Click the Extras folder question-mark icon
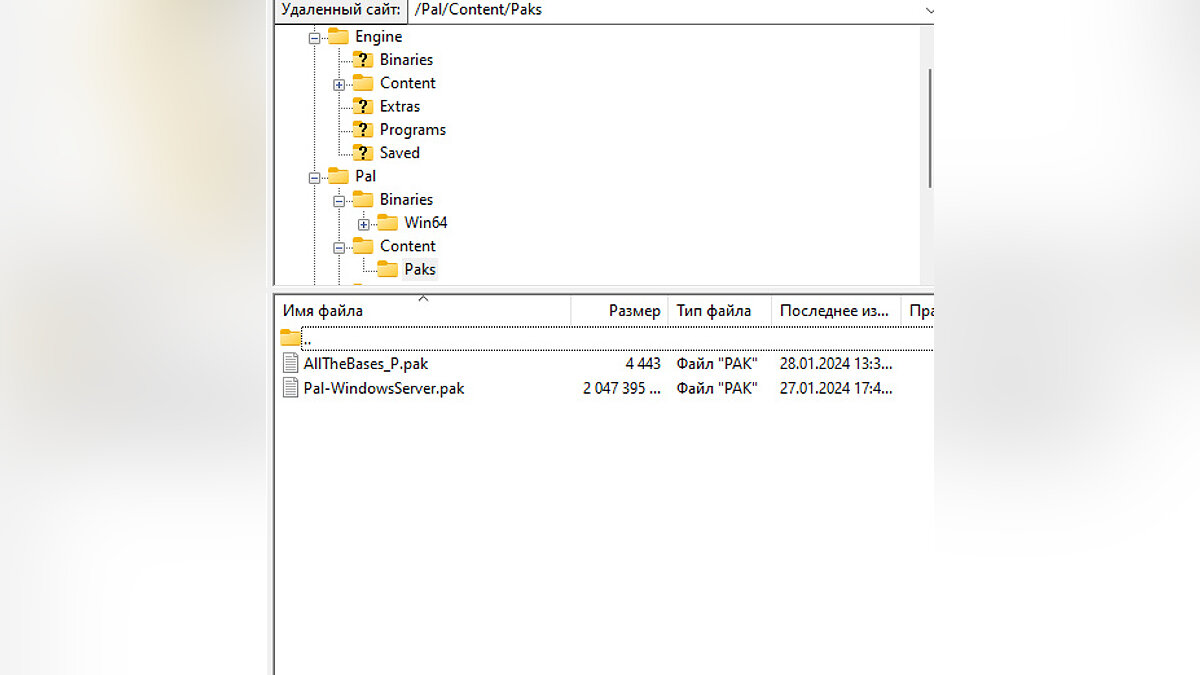Viewport: 1200px width, 675px height. 362,106
